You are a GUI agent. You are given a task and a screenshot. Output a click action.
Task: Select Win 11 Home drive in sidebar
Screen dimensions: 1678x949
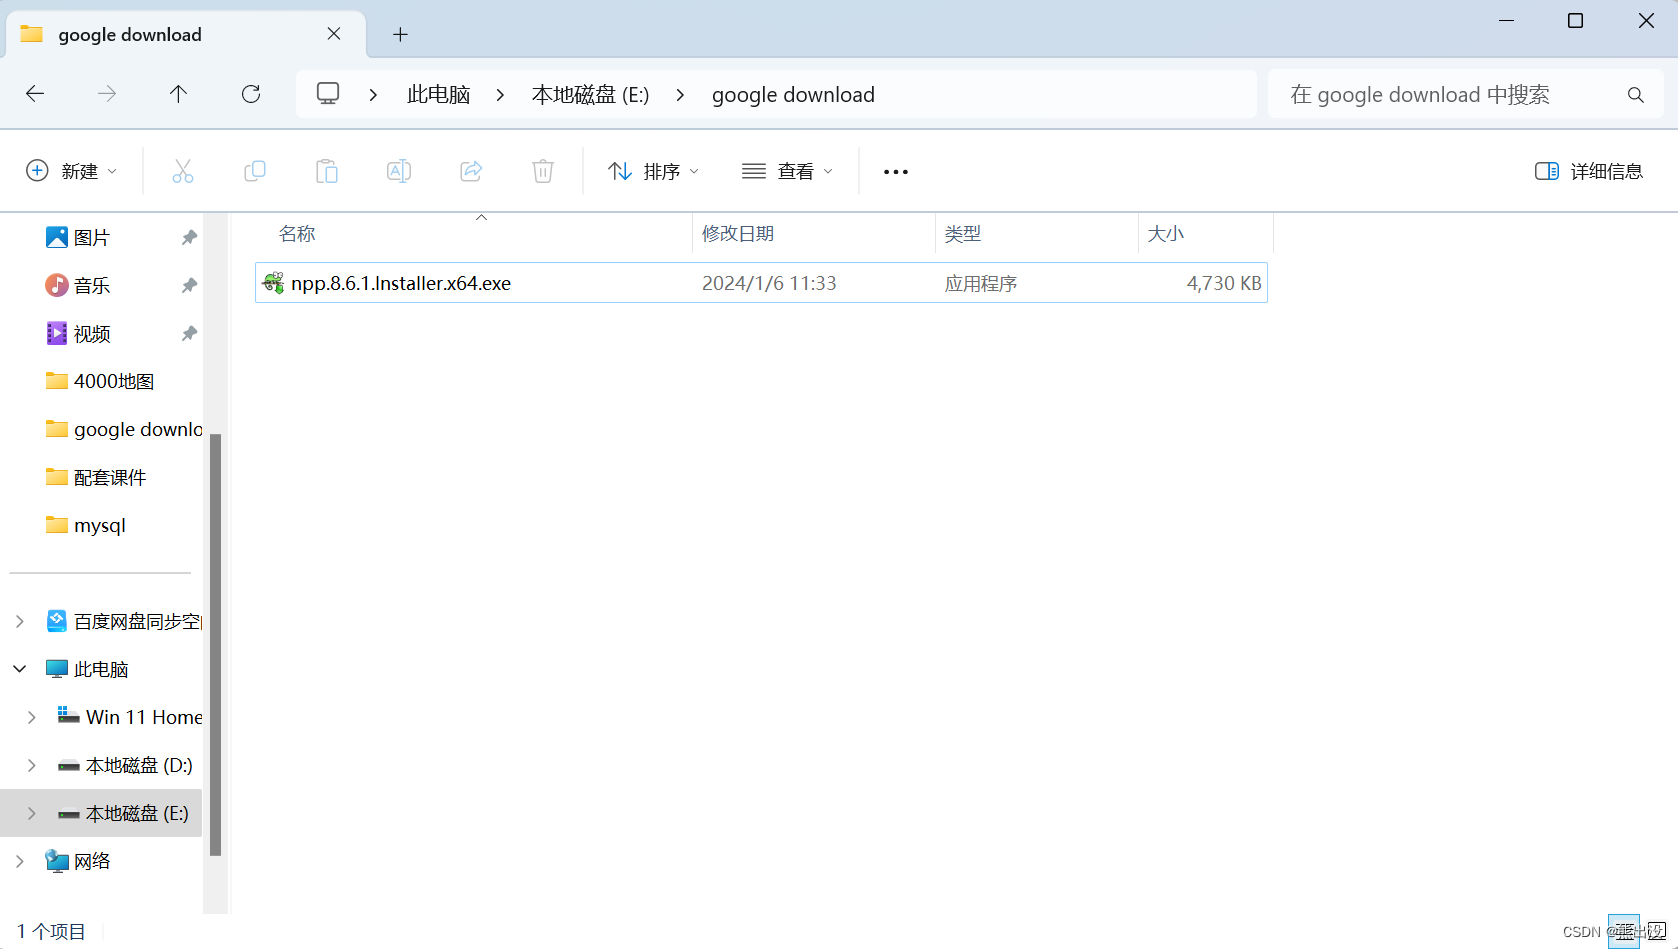click(x=130, y=717)
